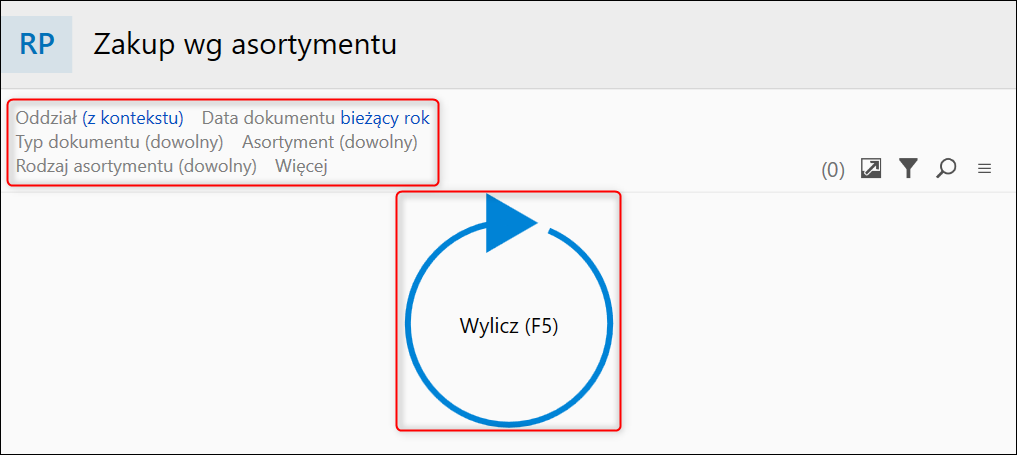The width and height of the screenshot is (1017, 455).
Task: Click the Data dokumentu filter label
Action: [268, 118]
